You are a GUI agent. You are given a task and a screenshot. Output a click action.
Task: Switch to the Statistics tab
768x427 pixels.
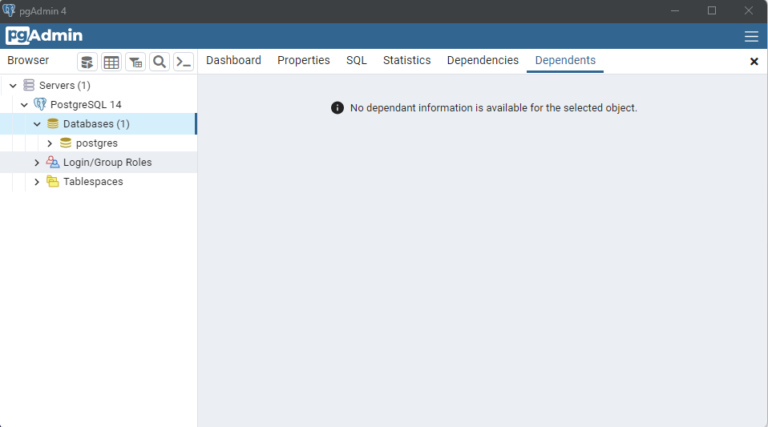click(406, 61)
